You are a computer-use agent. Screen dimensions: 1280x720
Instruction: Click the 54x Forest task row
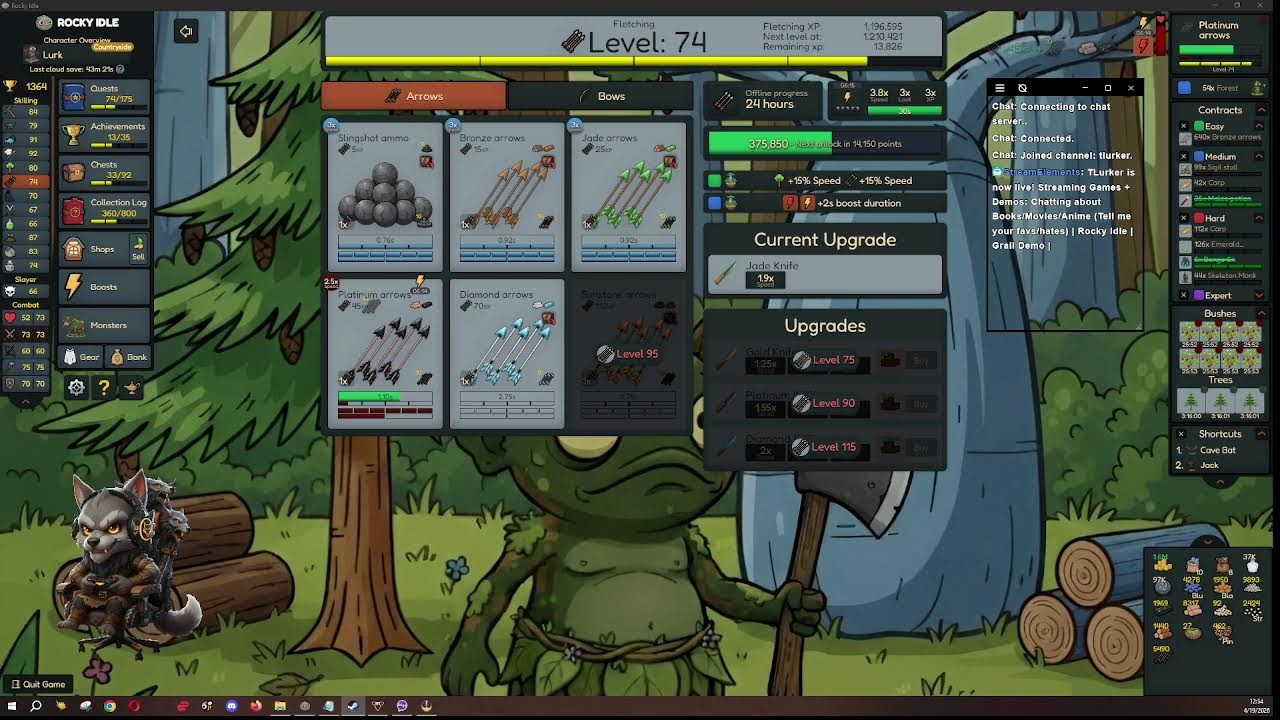(1221, 88)
